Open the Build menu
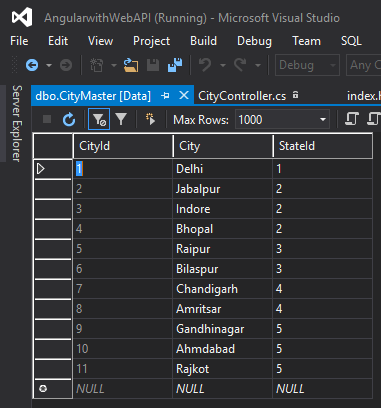 coord(203,41)
